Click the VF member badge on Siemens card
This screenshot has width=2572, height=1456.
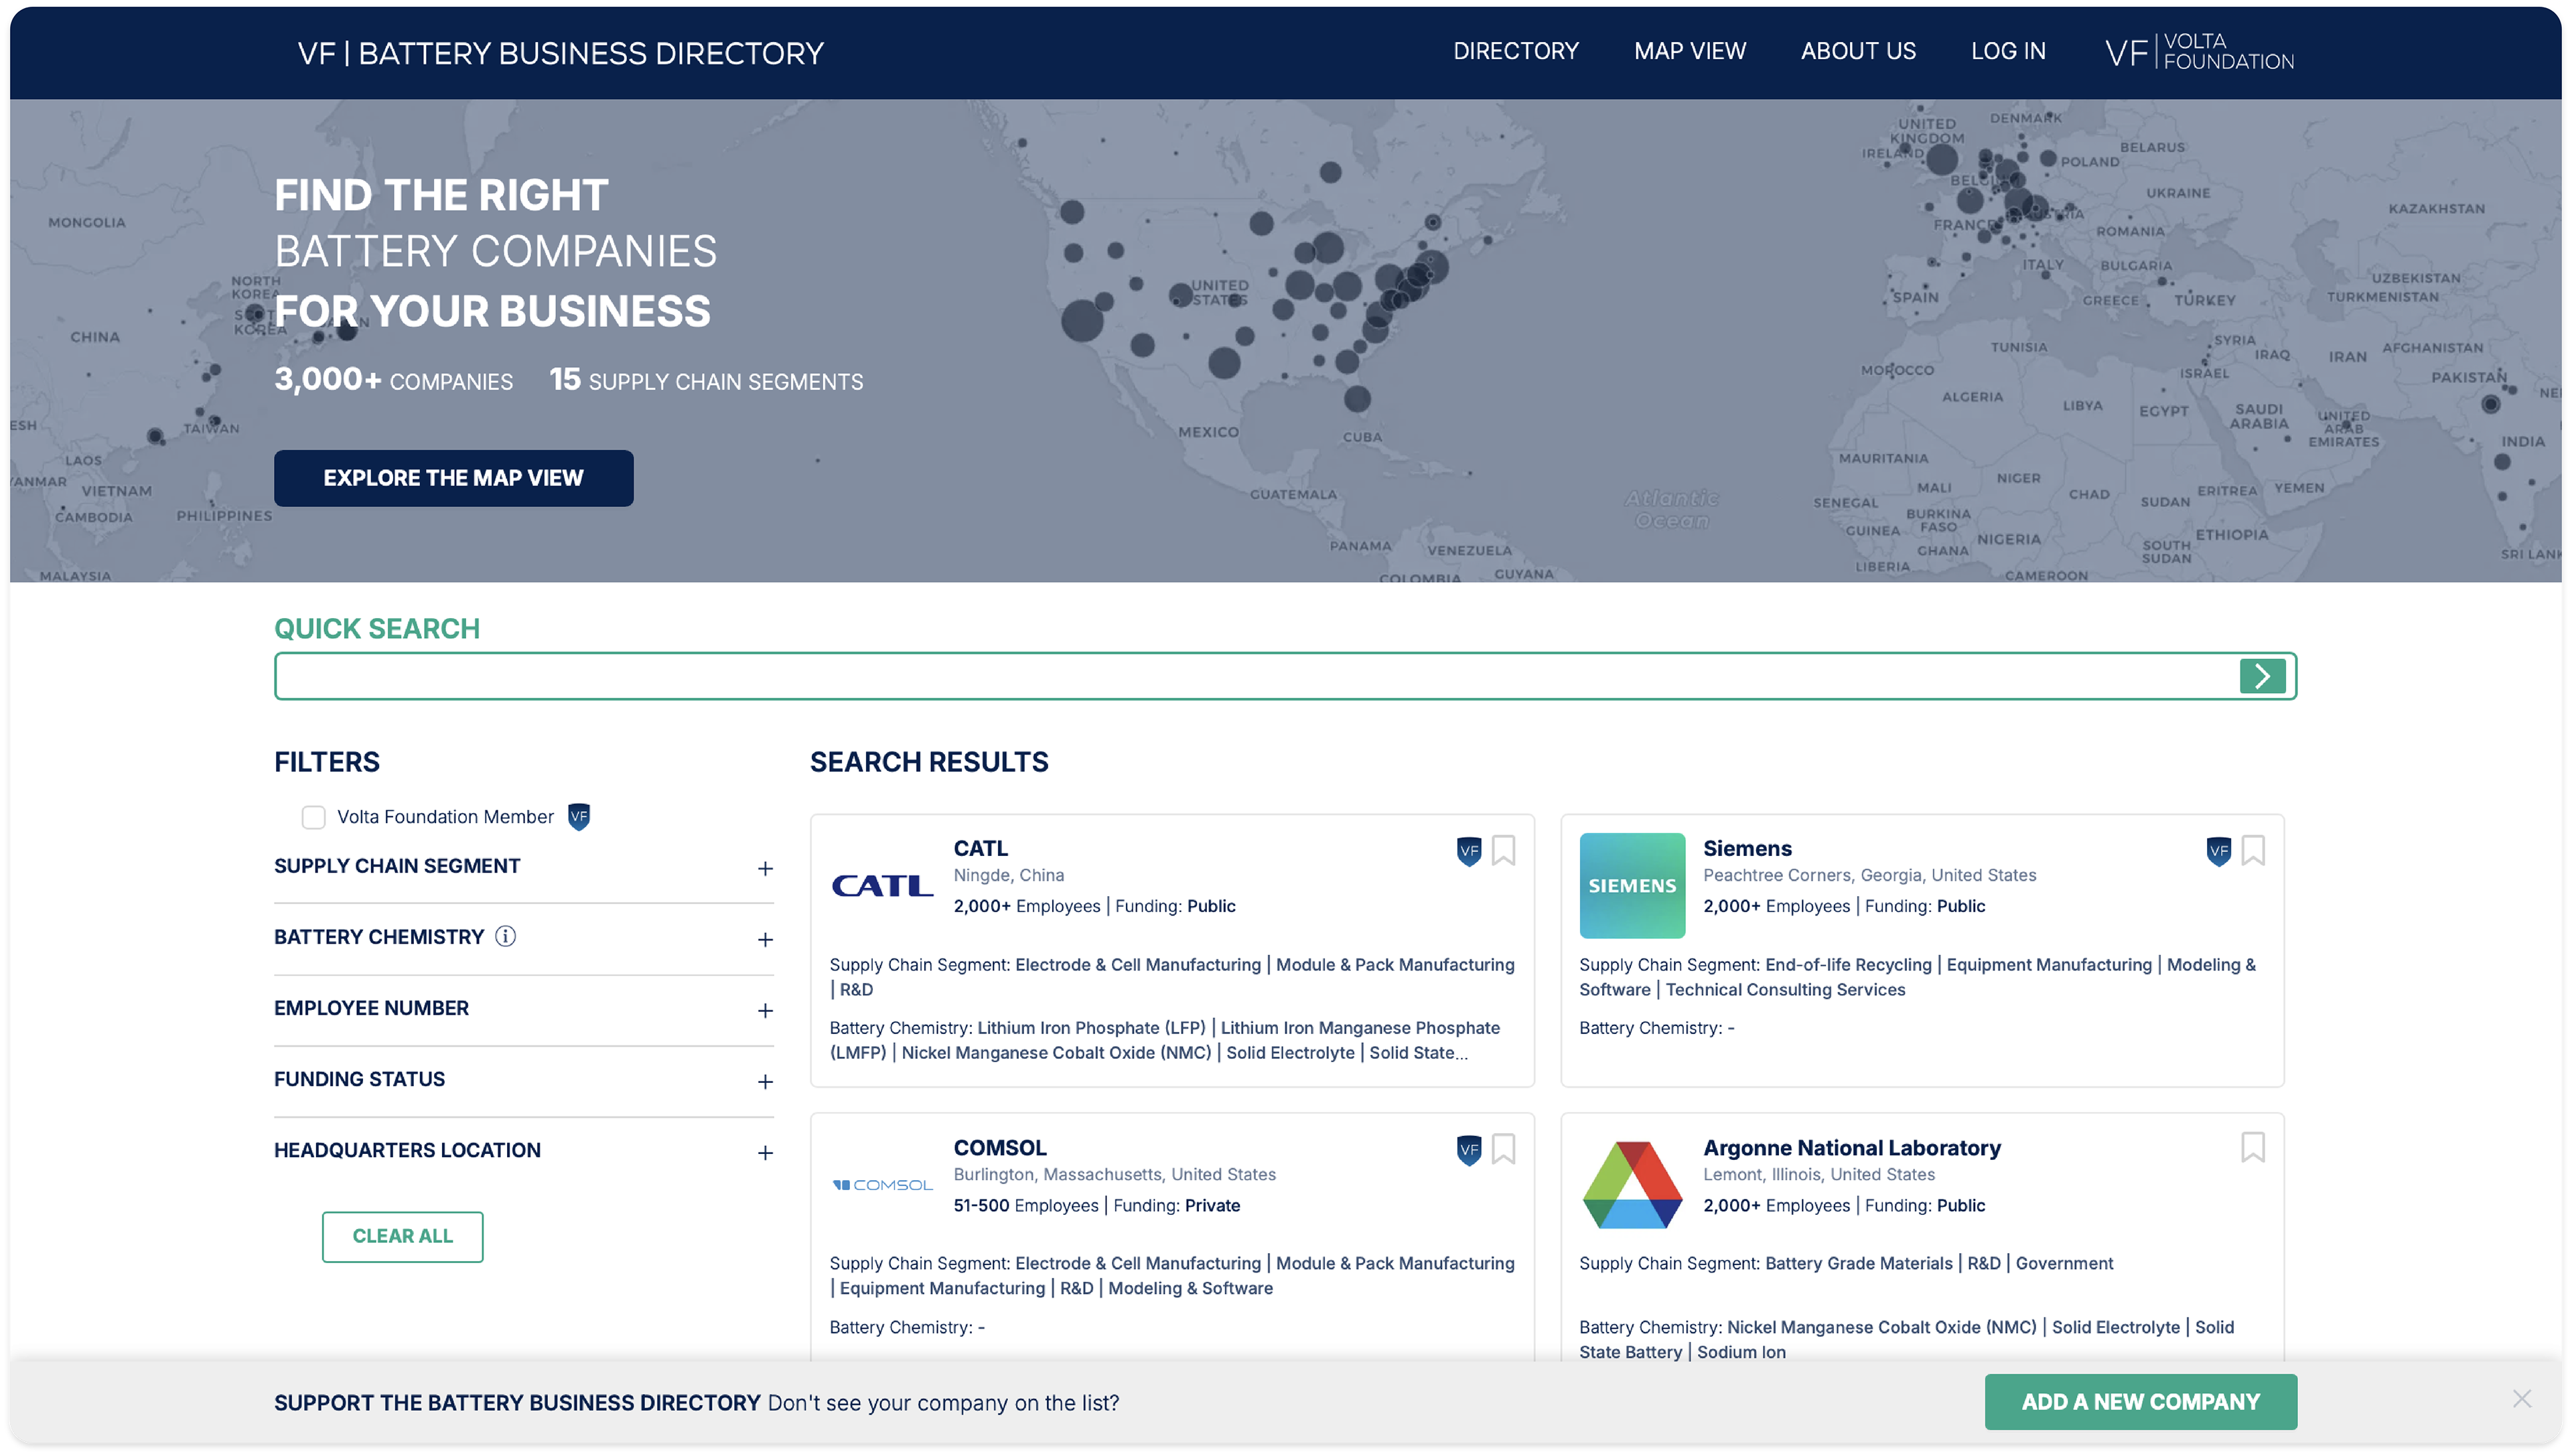(x=2218, y=851)
